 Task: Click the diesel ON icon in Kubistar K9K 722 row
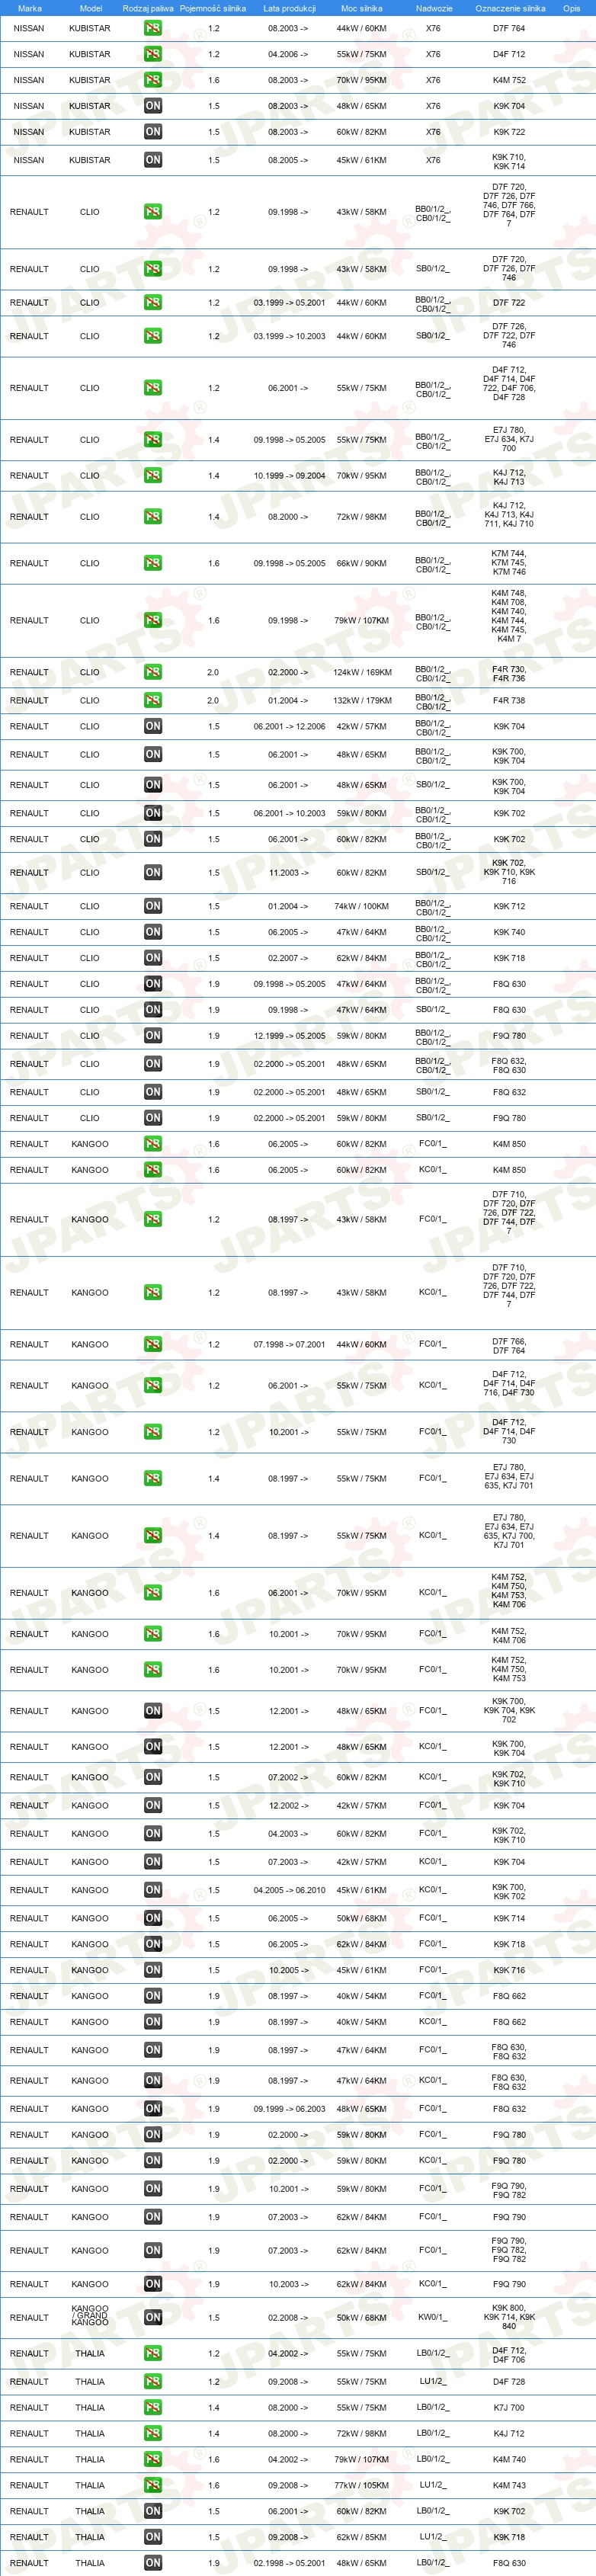[x=153, y=132]
